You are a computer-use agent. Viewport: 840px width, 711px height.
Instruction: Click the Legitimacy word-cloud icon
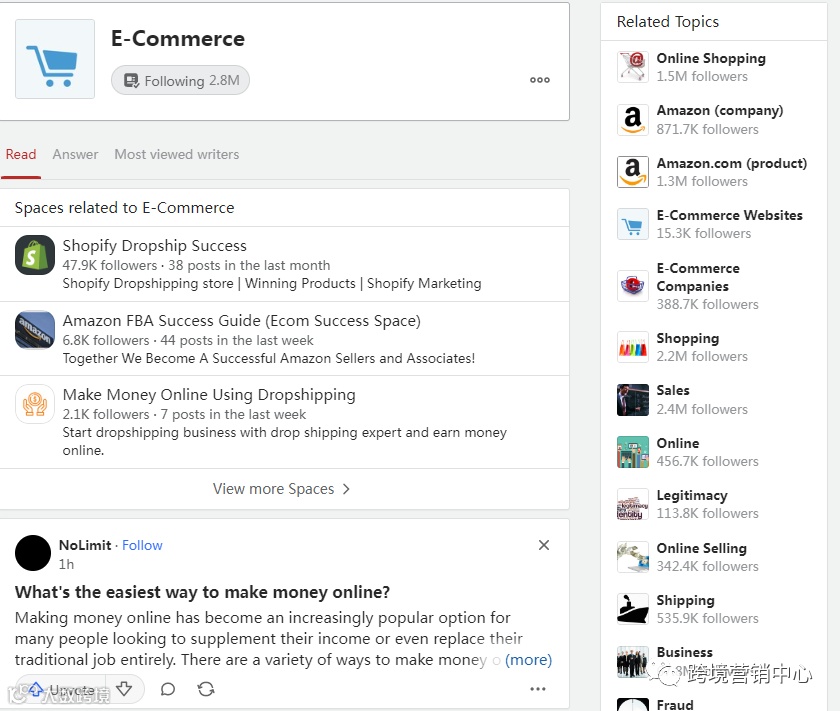[633, 505]
